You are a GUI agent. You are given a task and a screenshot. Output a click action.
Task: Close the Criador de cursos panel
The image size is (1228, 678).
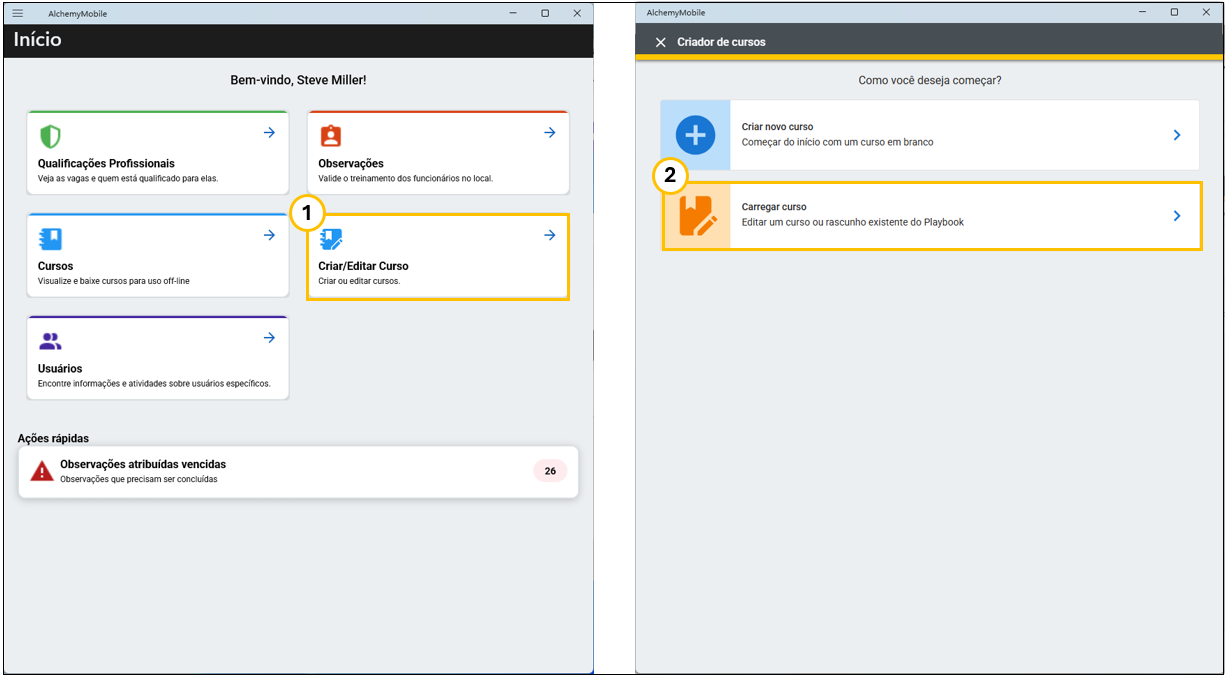coord(660,42)
